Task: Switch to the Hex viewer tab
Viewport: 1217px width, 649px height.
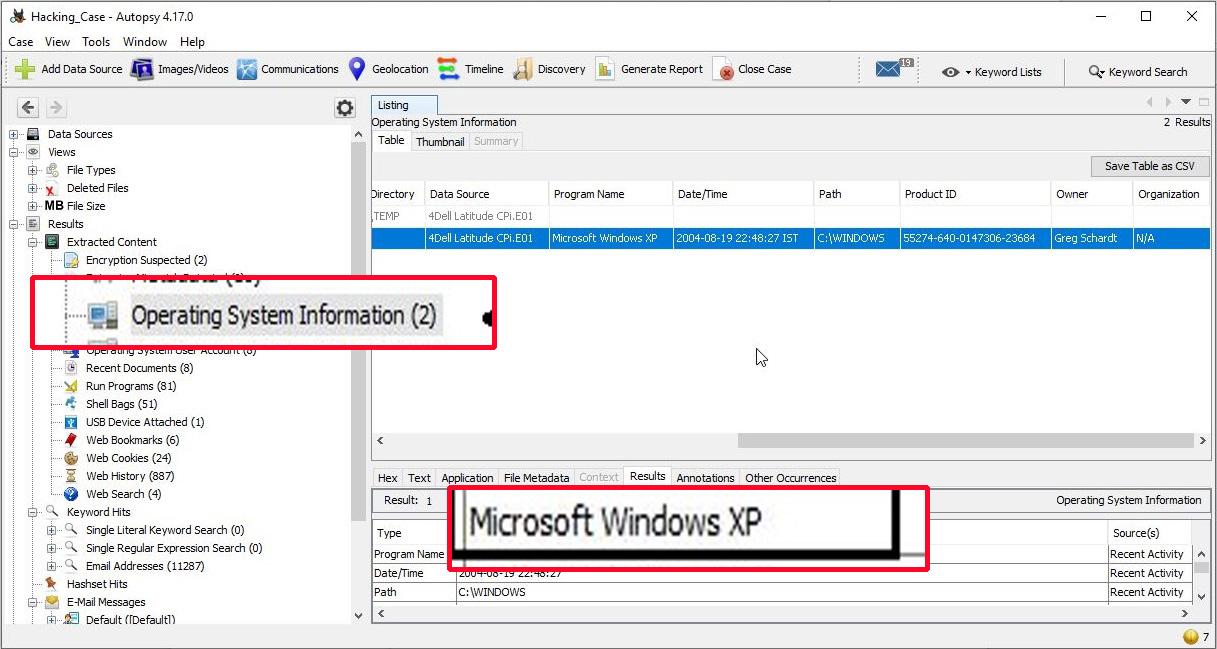Action: click(387, 478)
